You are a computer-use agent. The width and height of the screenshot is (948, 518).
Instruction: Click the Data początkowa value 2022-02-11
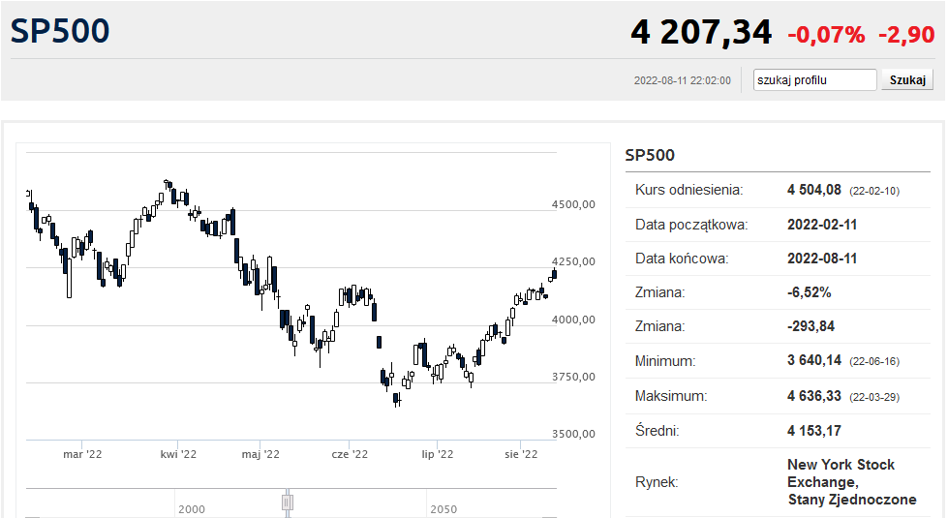pos(822,225)
